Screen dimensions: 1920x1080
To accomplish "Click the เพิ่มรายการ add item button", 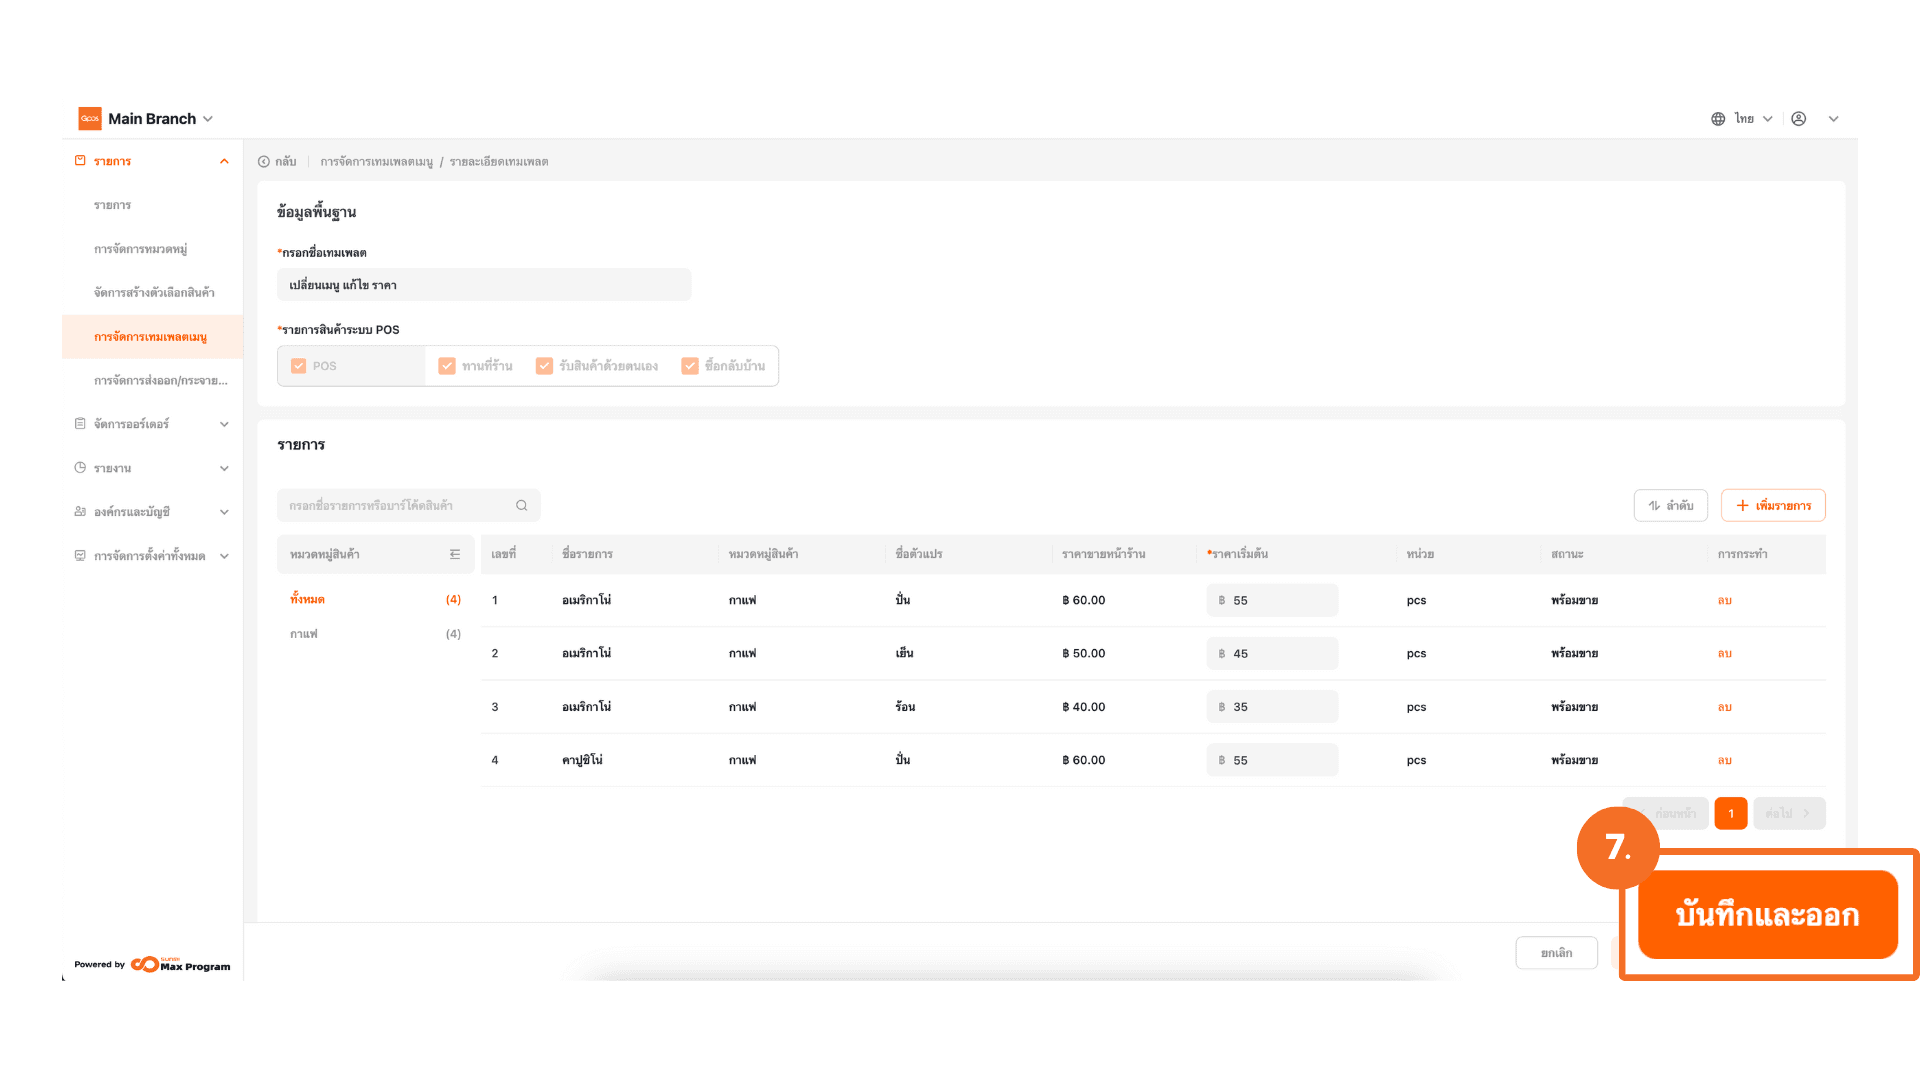I will click(1772, 506).
